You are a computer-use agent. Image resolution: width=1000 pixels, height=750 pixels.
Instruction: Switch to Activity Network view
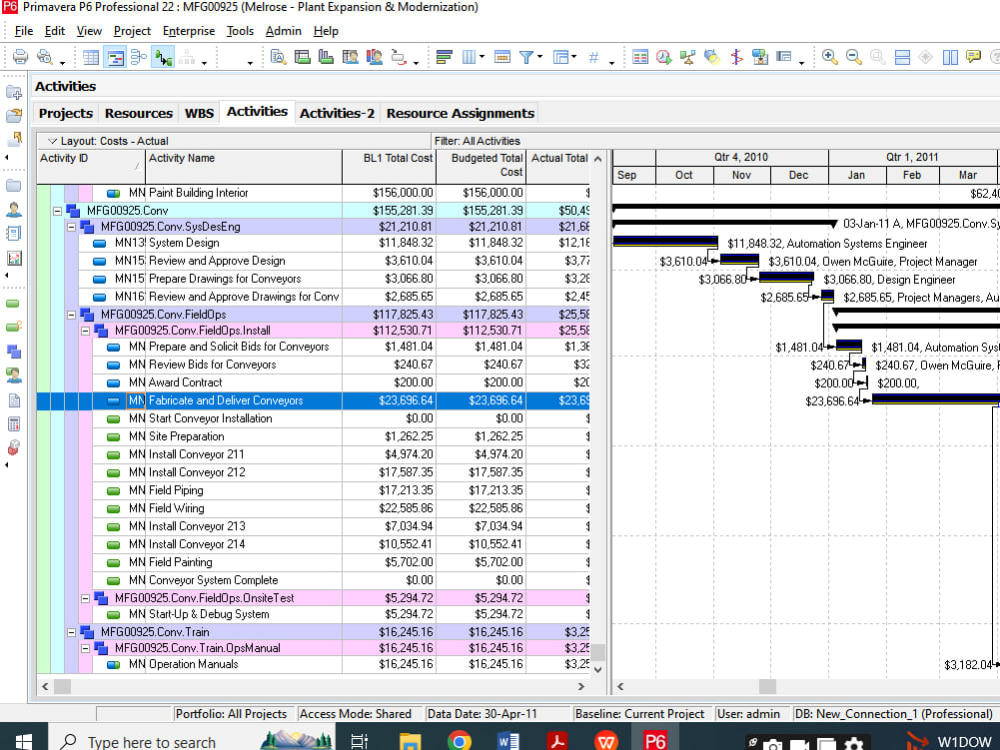click(138, 57)
